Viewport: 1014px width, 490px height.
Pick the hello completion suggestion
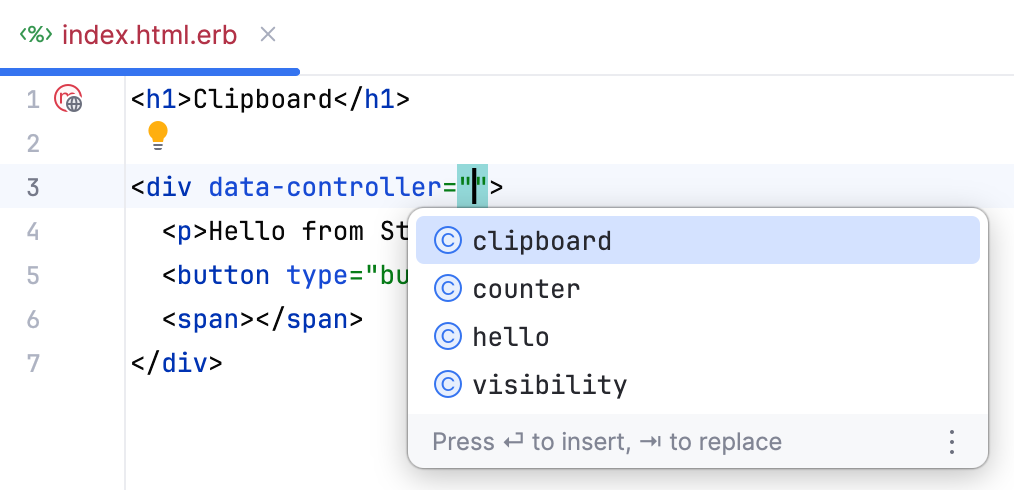point(698,336)
